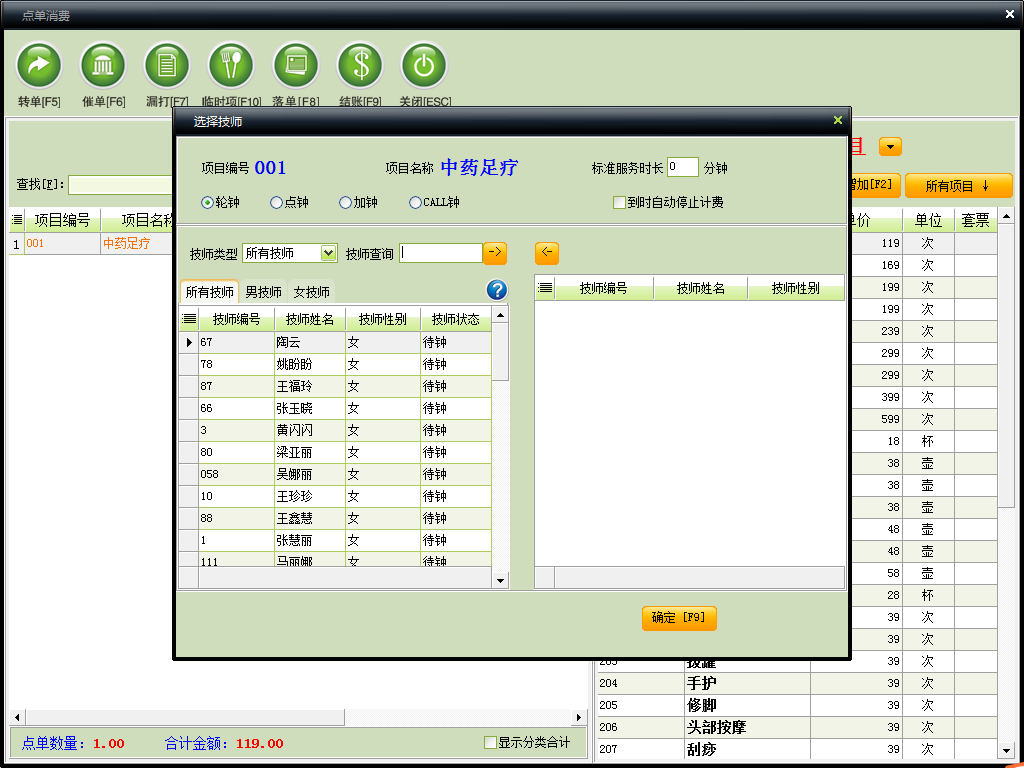Click the 技师状态 column header
Viewport: 1024px width, 768px height.
point(456,319)
